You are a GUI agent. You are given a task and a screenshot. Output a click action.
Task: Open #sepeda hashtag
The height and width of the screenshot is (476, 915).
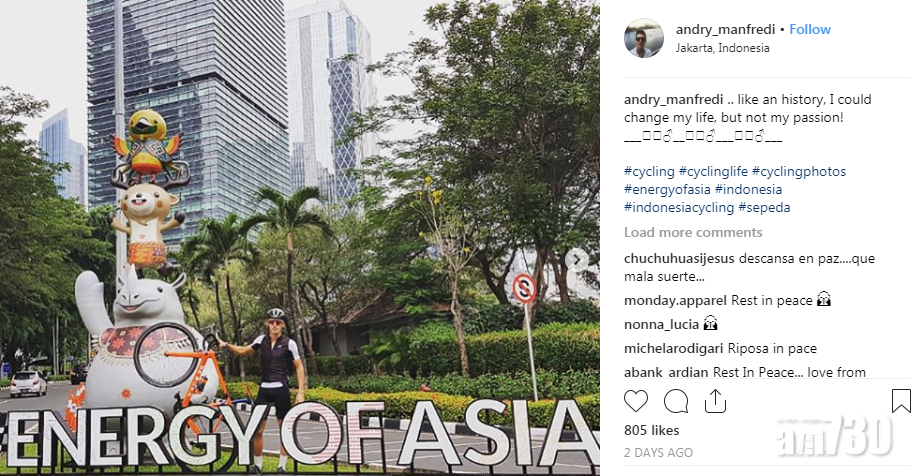point(764,208)
